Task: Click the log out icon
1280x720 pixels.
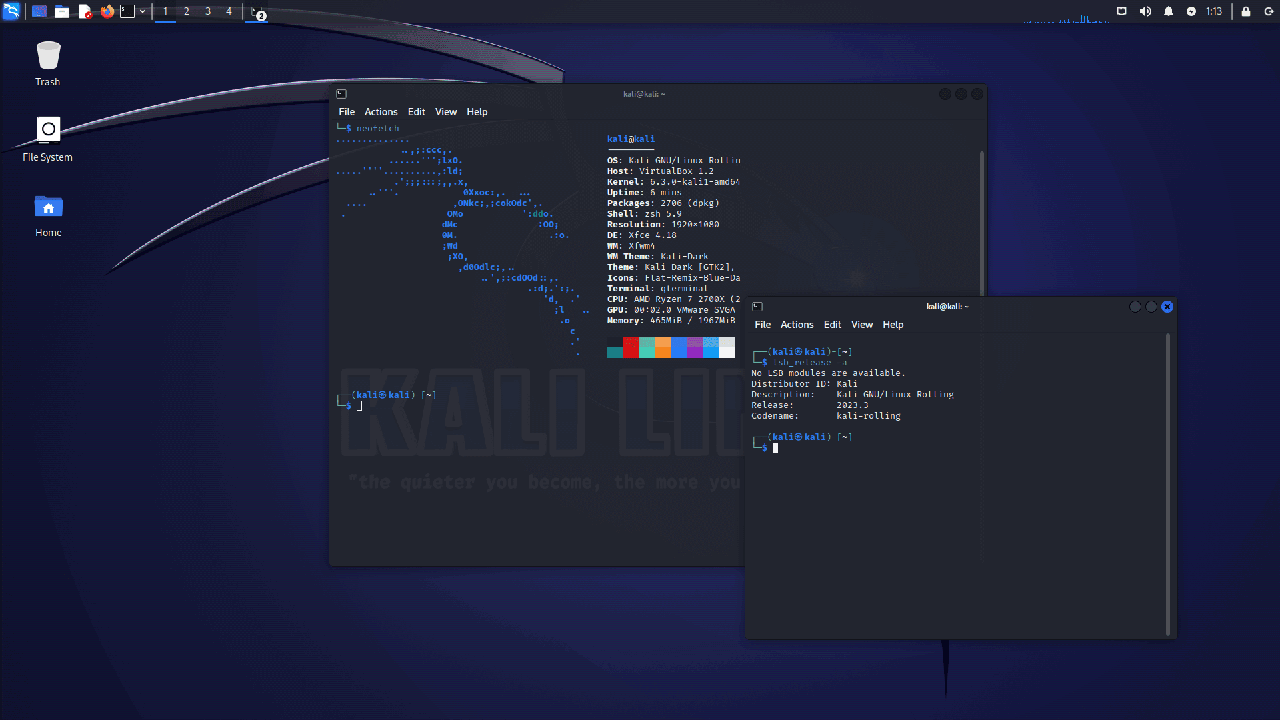Action: [1268, 11]
